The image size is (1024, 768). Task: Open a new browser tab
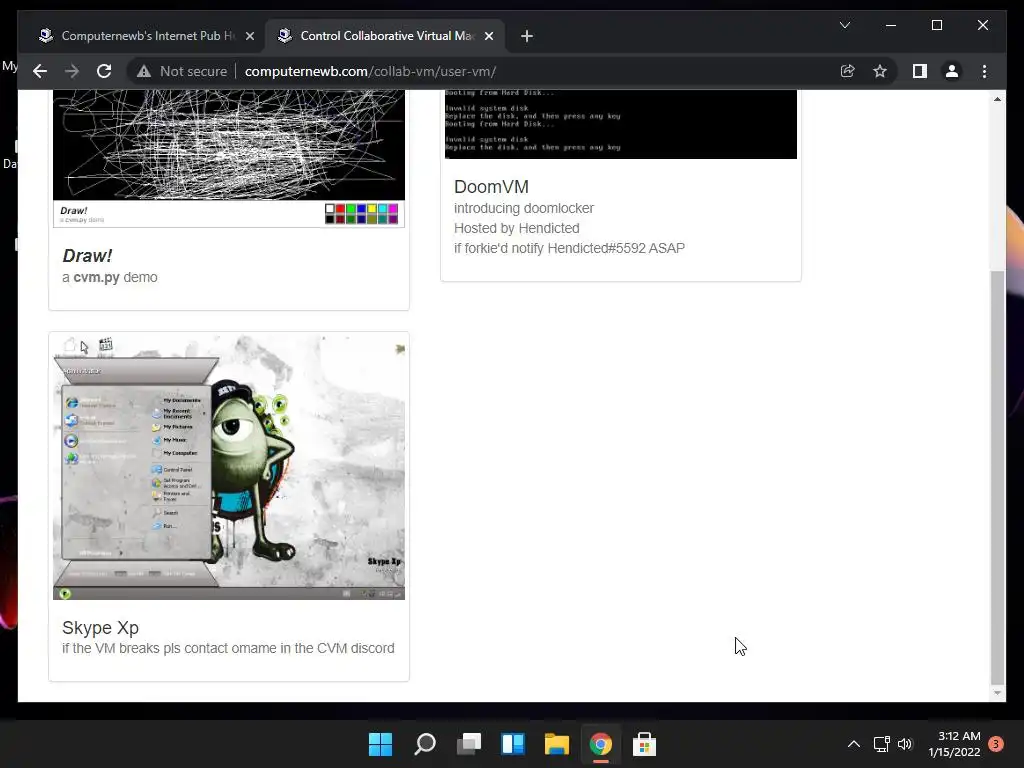click(527, 36)
